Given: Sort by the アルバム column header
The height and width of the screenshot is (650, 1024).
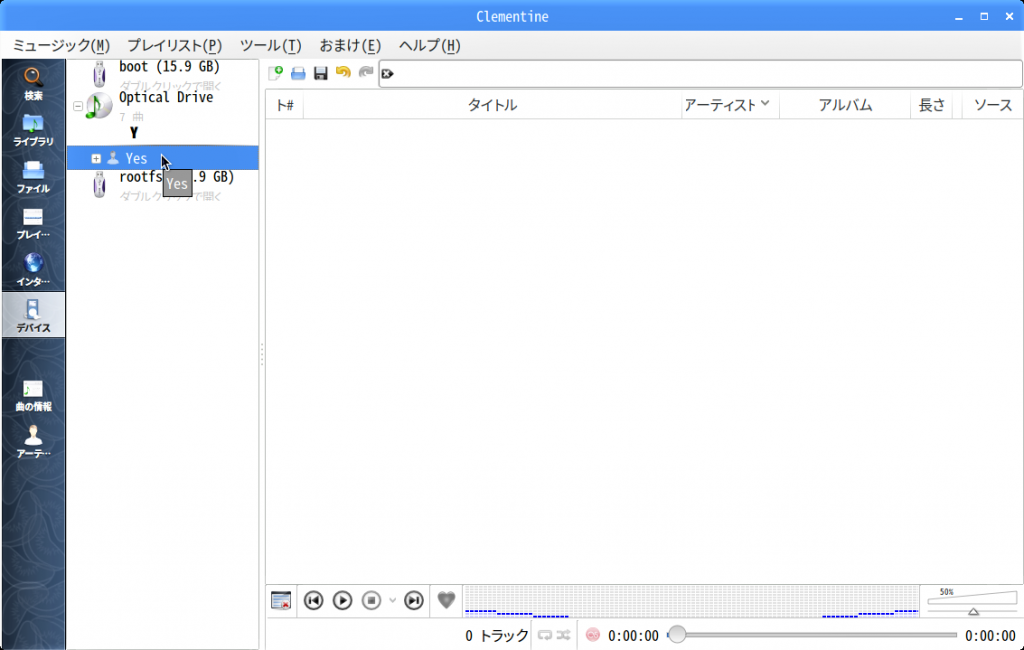Looking at the screenshot, I should coord(845,105).
